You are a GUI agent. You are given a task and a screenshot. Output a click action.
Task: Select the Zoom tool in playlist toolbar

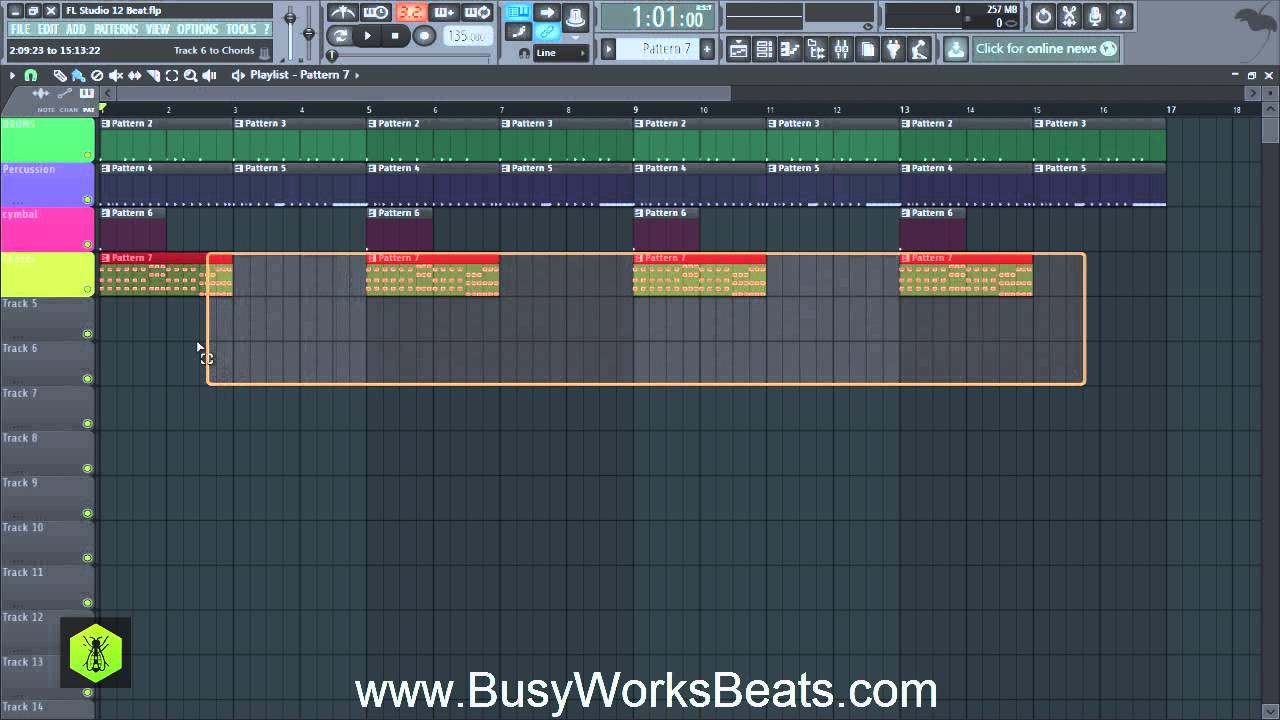[x=190, y=75]
